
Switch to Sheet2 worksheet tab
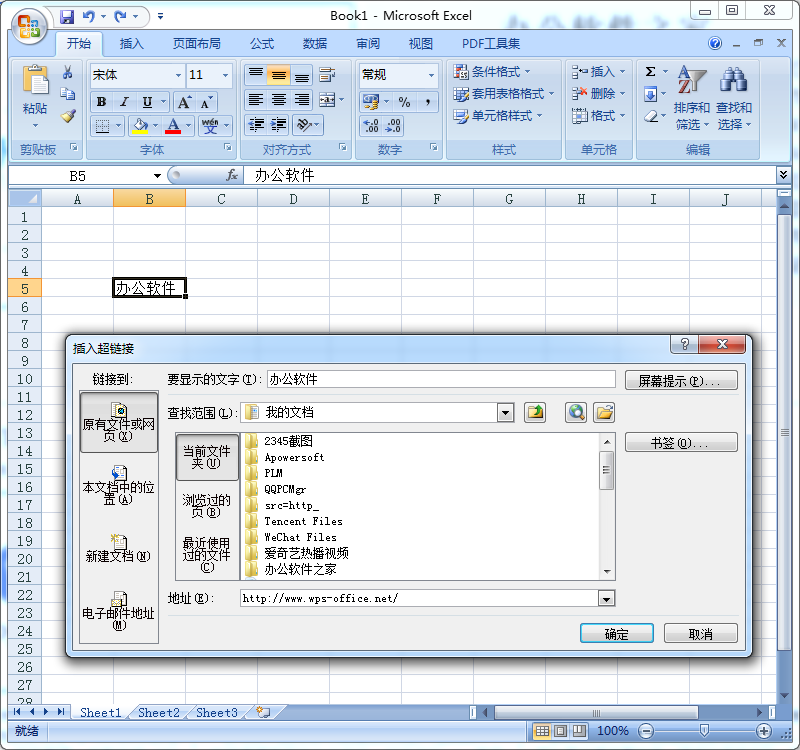pyautogui.click(x=159, y=713)
